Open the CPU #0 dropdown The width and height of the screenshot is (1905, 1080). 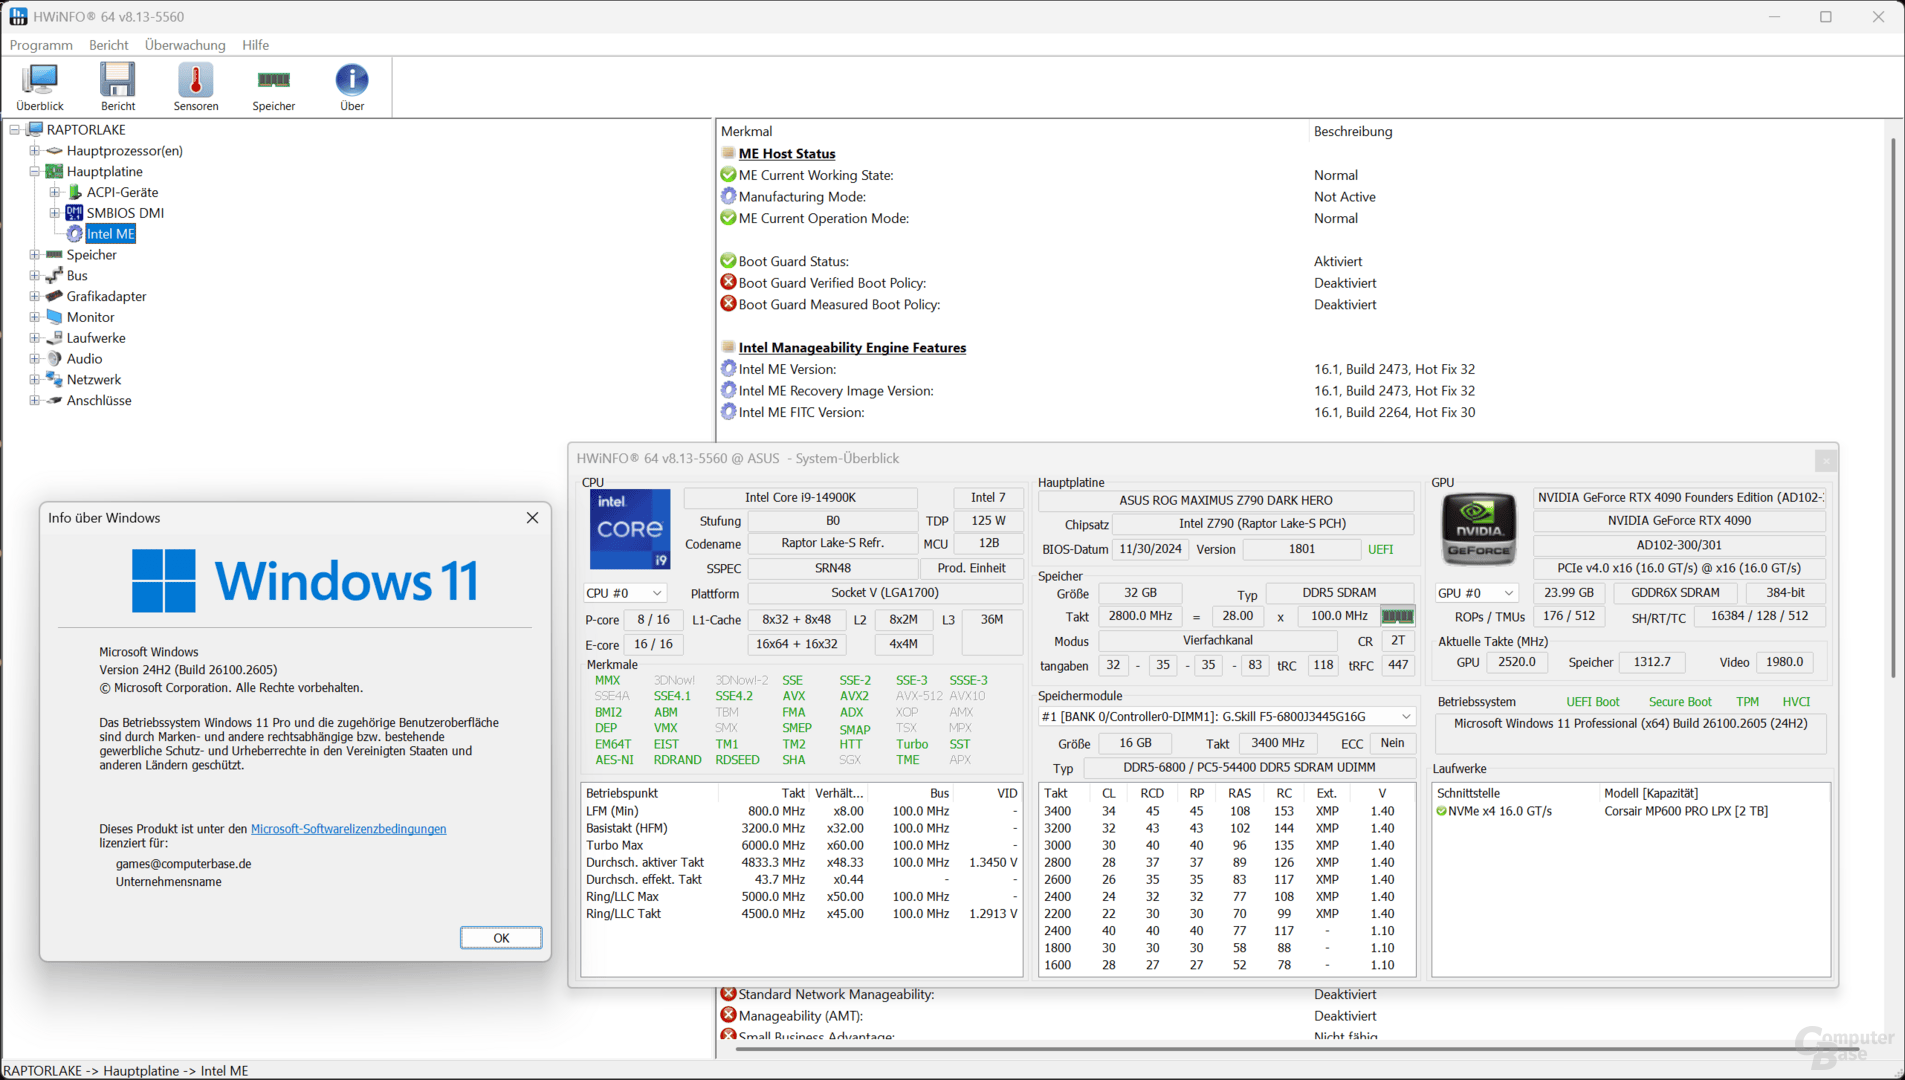coord(625,593)
